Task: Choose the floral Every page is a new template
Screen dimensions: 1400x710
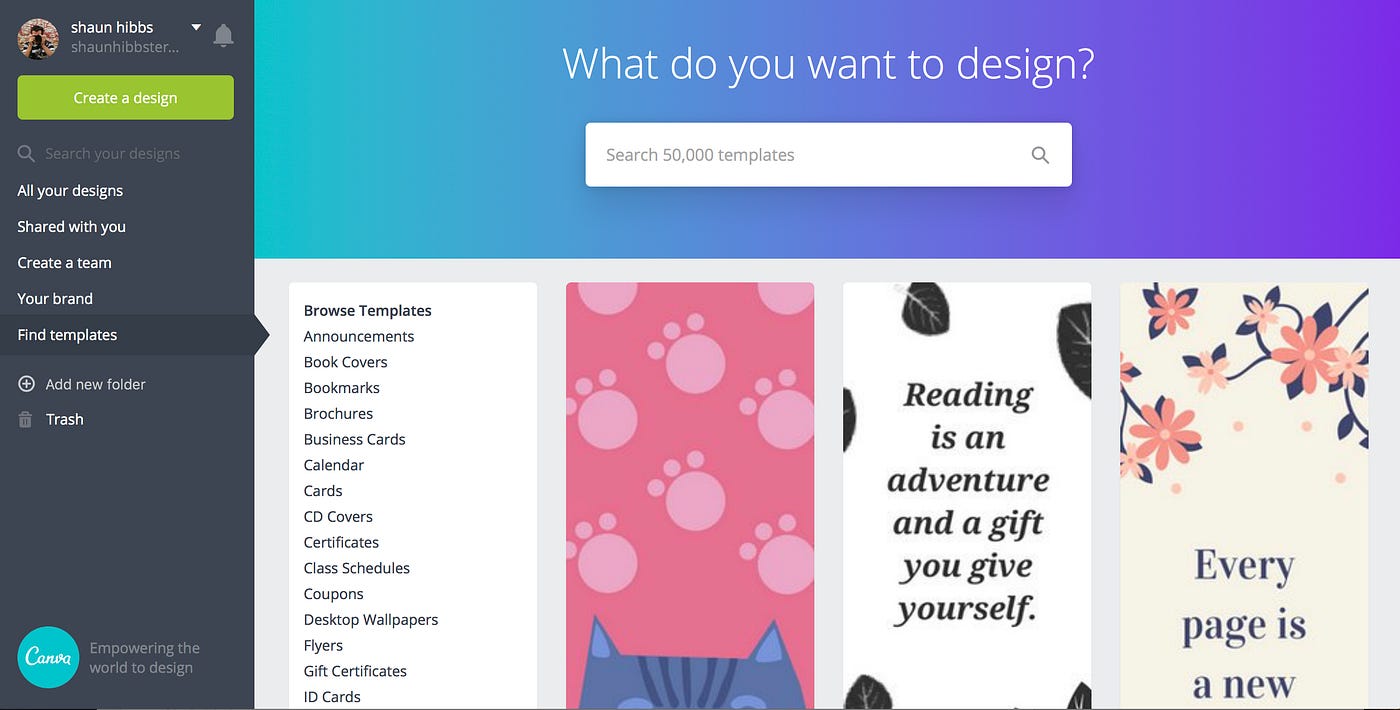Action: [1244, 496]
